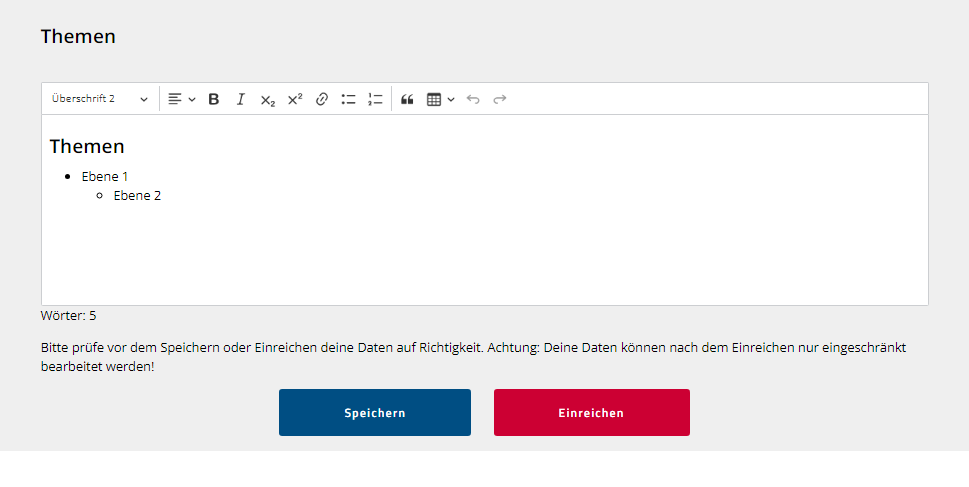Select the table icon in the toolbar
Image resolution: width=969 pixels, height=487 pixels.
(x=434, y=99)
